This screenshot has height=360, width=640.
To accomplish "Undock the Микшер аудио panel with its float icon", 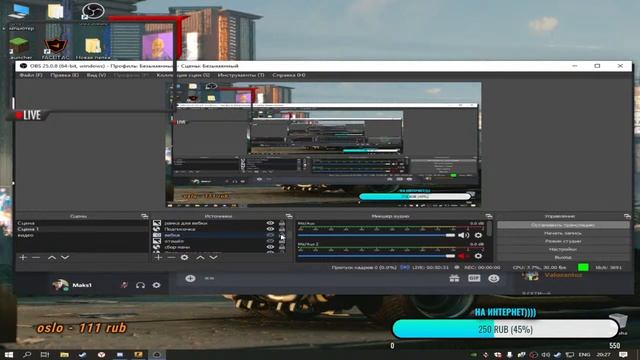I will pos(489,216).
